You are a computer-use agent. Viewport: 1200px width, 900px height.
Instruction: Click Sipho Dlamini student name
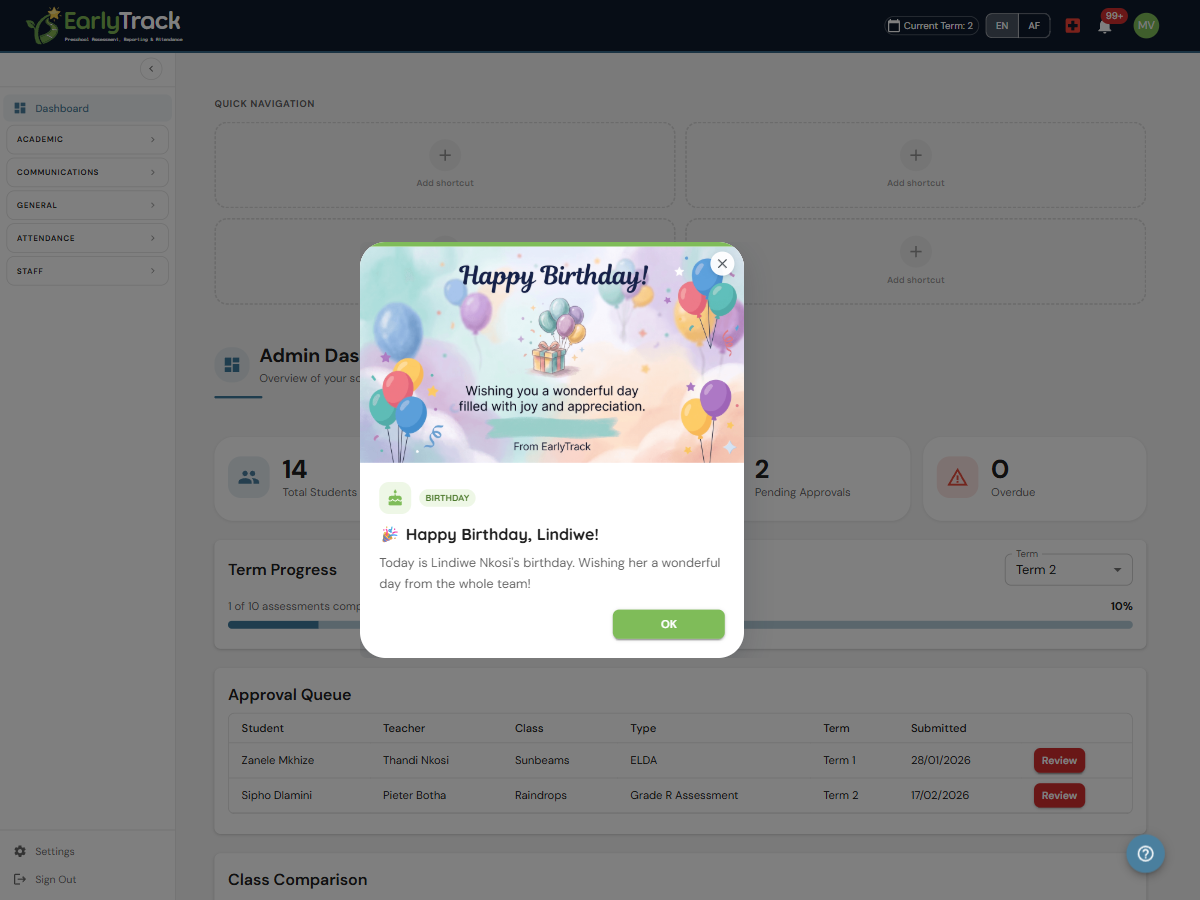coord(276,795)
